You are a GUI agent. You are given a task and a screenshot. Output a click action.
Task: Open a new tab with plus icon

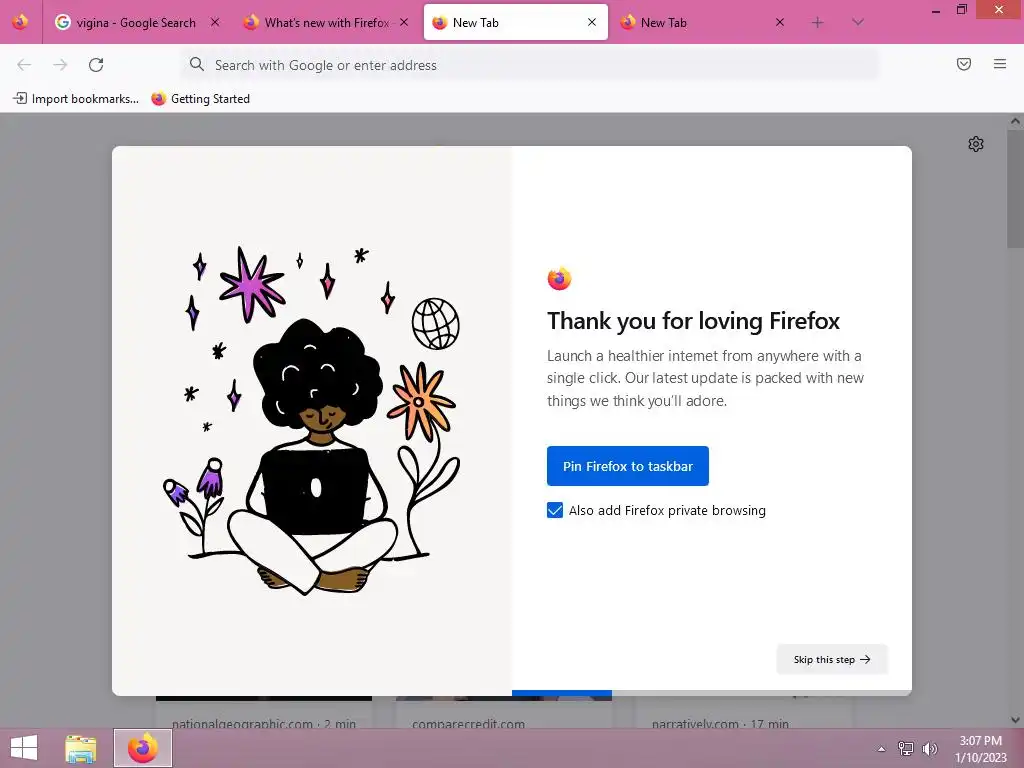coord(818,23)
